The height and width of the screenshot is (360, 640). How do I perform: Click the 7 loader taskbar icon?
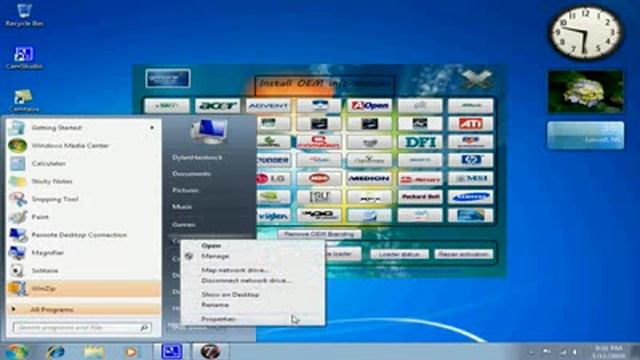click(x=211, y=351)
